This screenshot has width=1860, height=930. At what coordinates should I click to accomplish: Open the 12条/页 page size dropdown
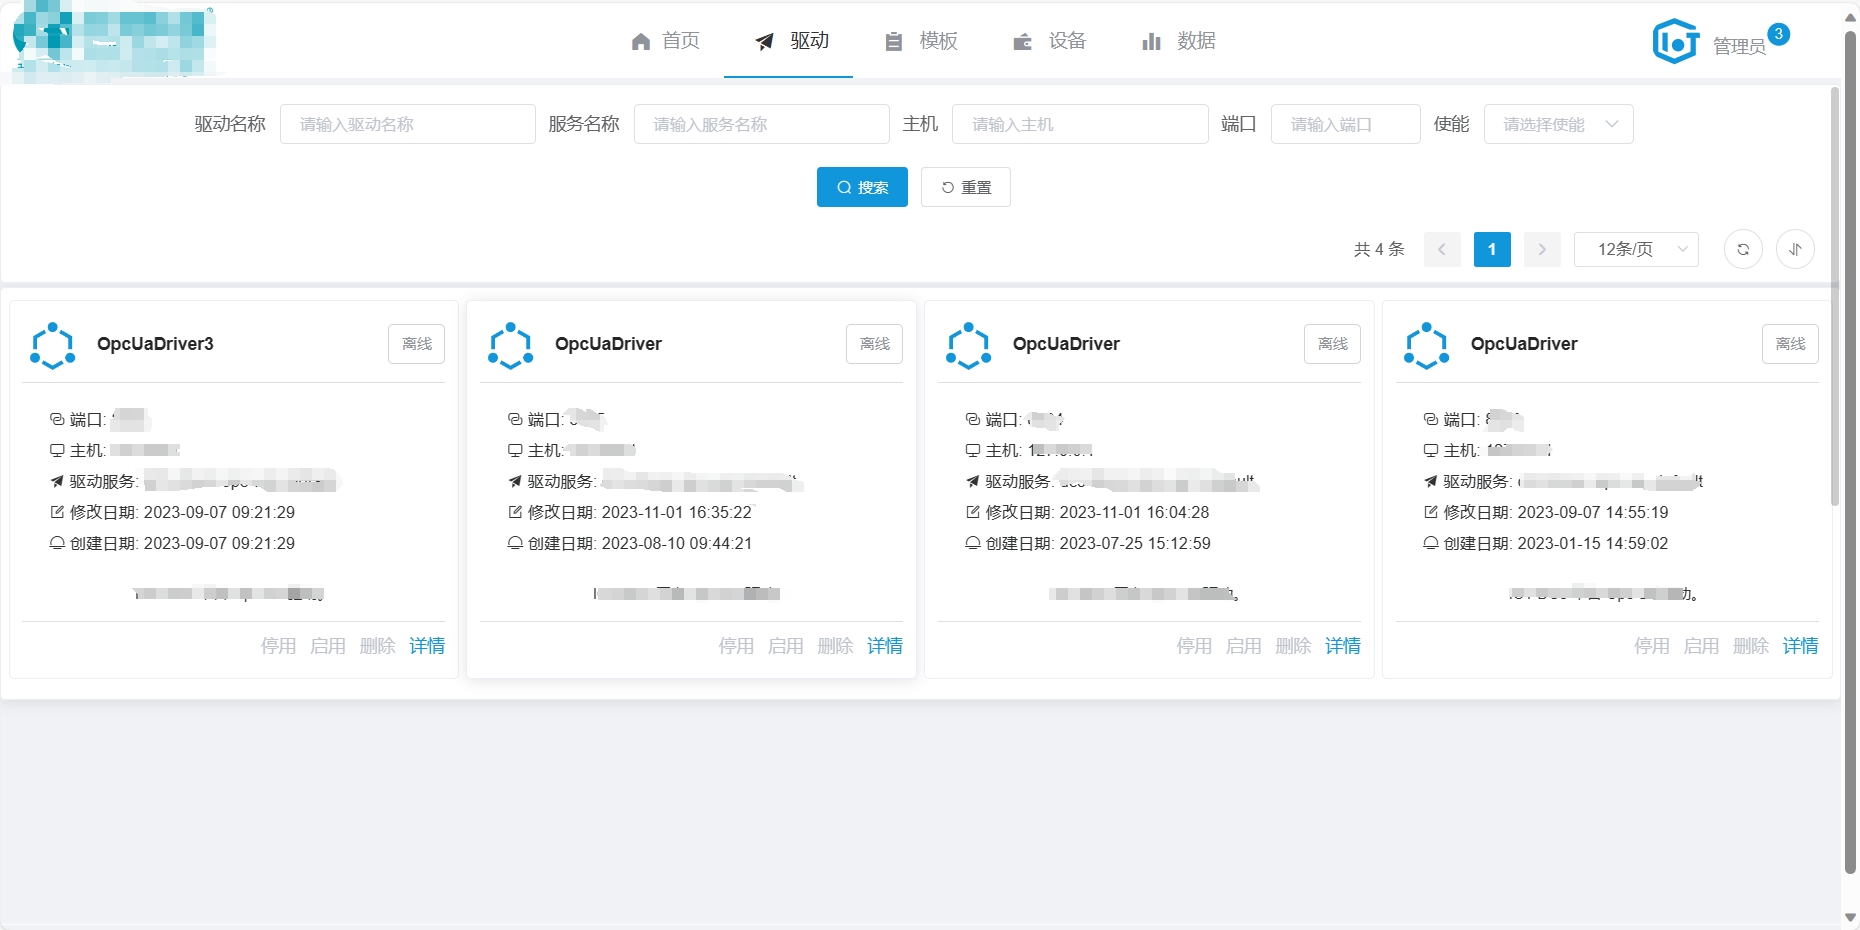pyautogui.click(x=1636, y=249)
